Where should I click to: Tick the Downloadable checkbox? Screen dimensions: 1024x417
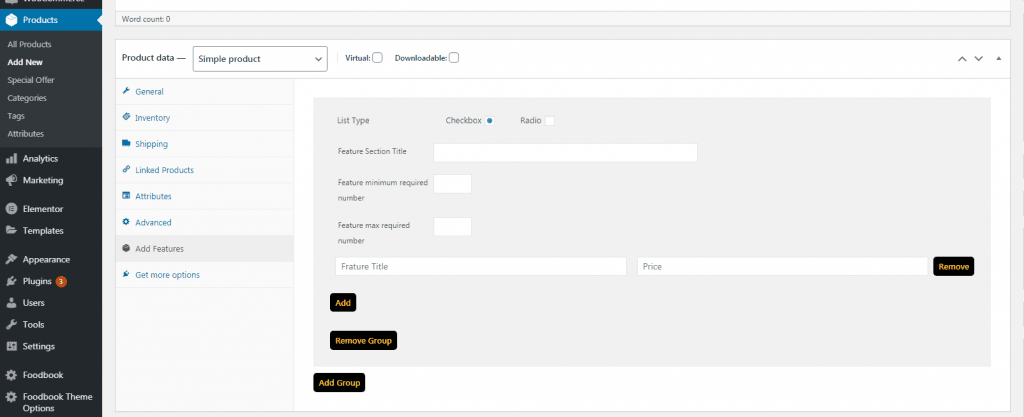[x=454, y=58]
